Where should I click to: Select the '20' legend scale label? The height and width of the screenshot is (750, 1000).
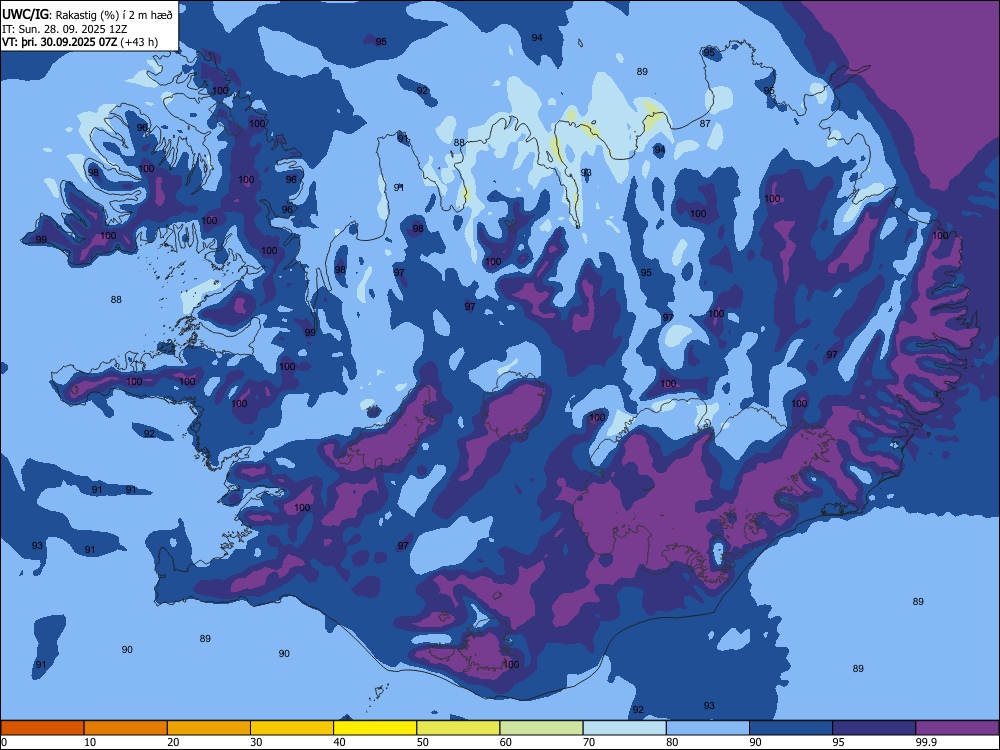tap(173, 742)
